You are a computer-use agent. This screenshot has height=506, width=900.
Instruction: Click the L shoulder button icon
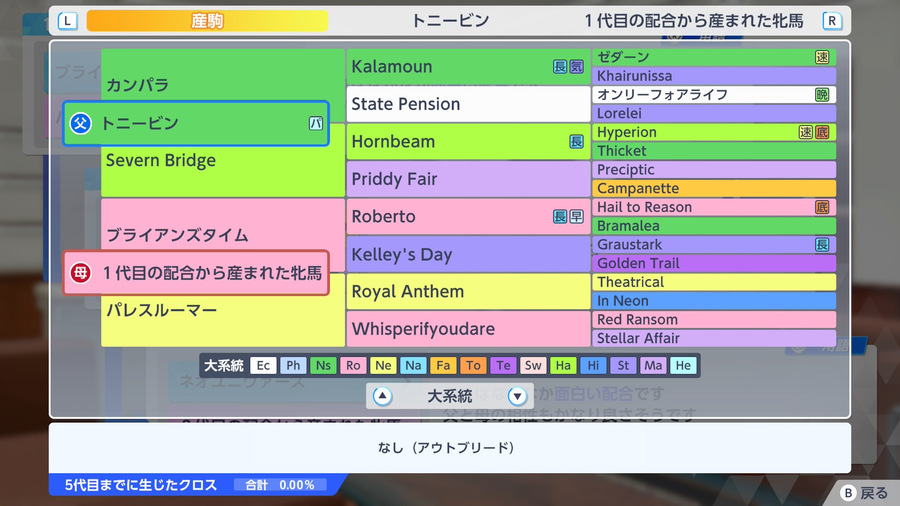pyautogui.click(x=68, y=21)
